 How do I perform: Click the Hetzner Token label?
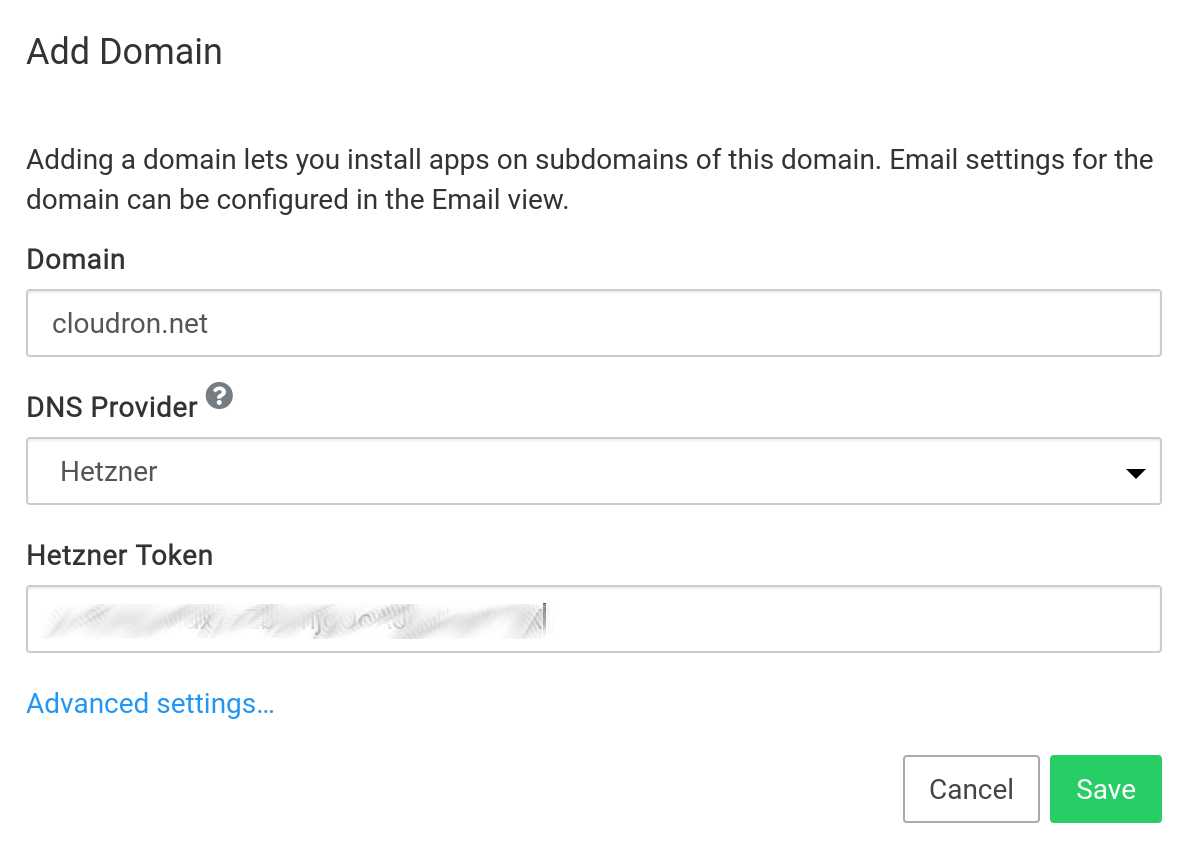[120, 556]
